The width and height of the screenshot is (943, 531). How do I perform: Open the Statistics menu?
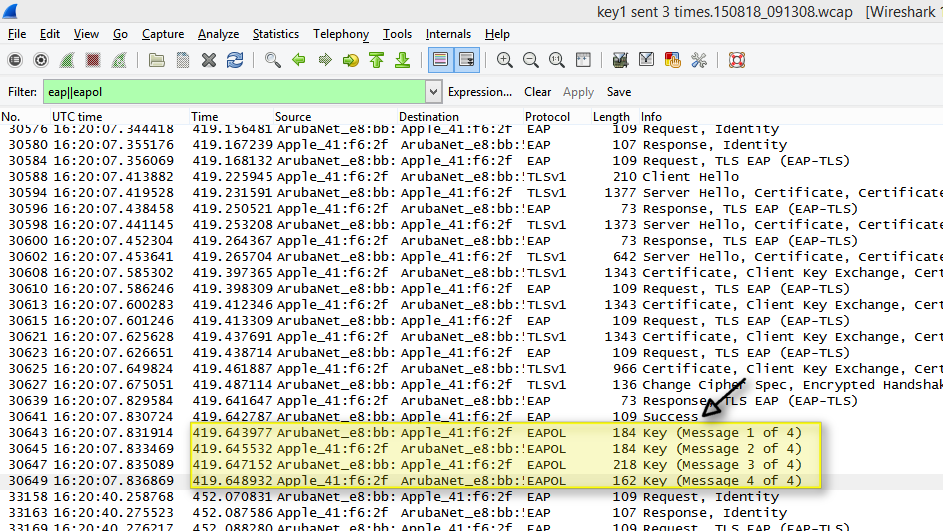pyautogui.click(x=275, y=34)
